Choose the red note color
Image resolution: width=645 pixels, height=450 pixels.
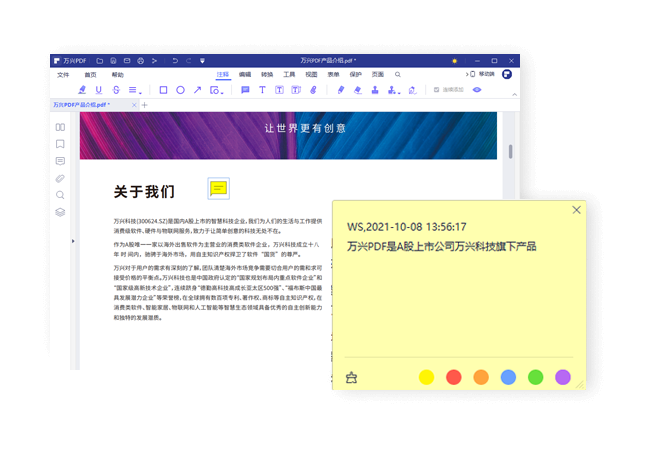(453, 377)
